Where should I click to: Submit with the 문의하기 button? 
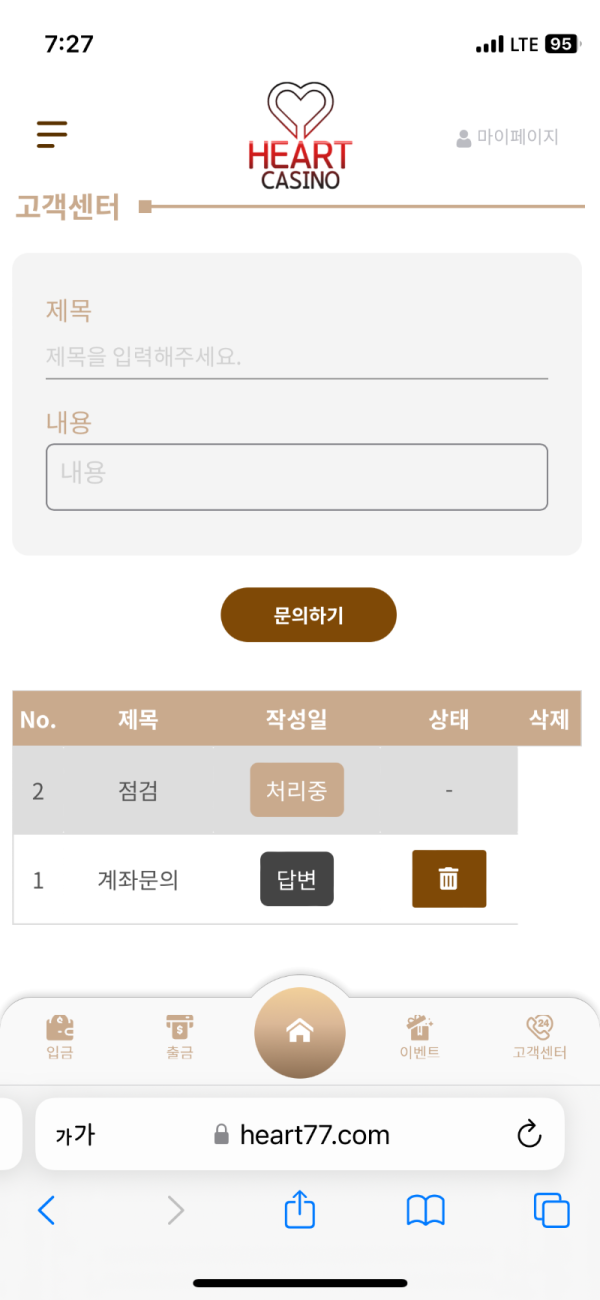point(309,615)
